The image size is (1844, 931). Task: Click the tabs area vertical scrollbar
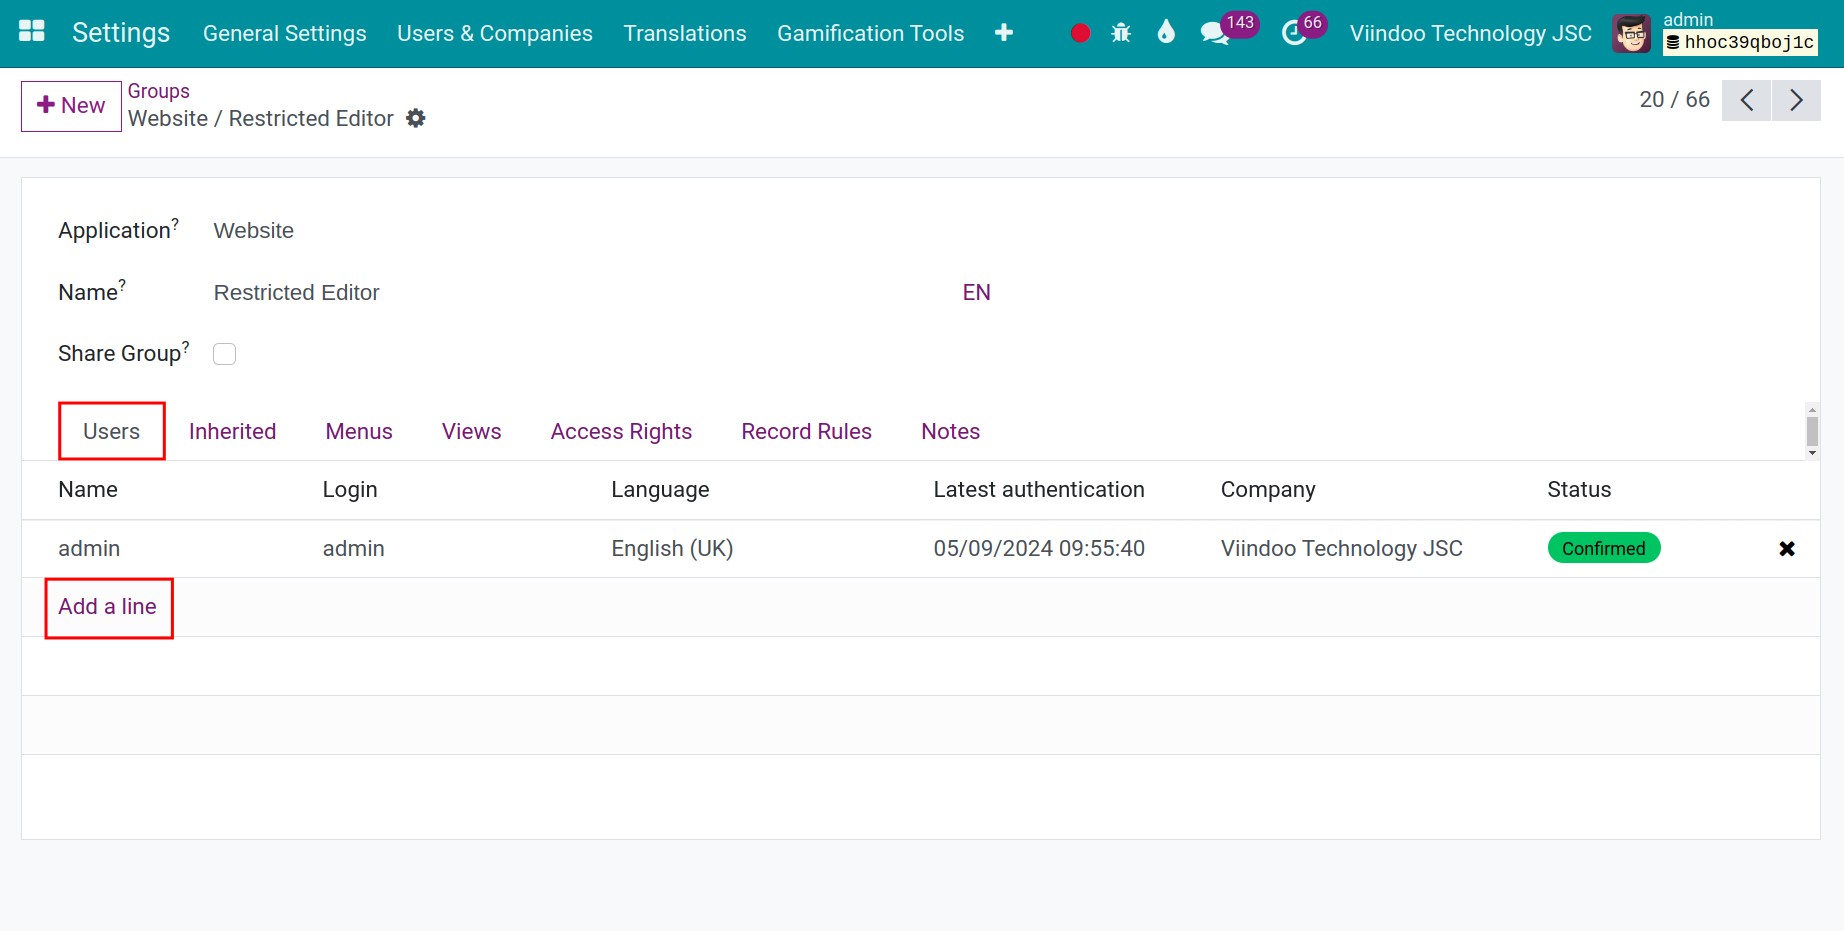[x=1812, y=431]
